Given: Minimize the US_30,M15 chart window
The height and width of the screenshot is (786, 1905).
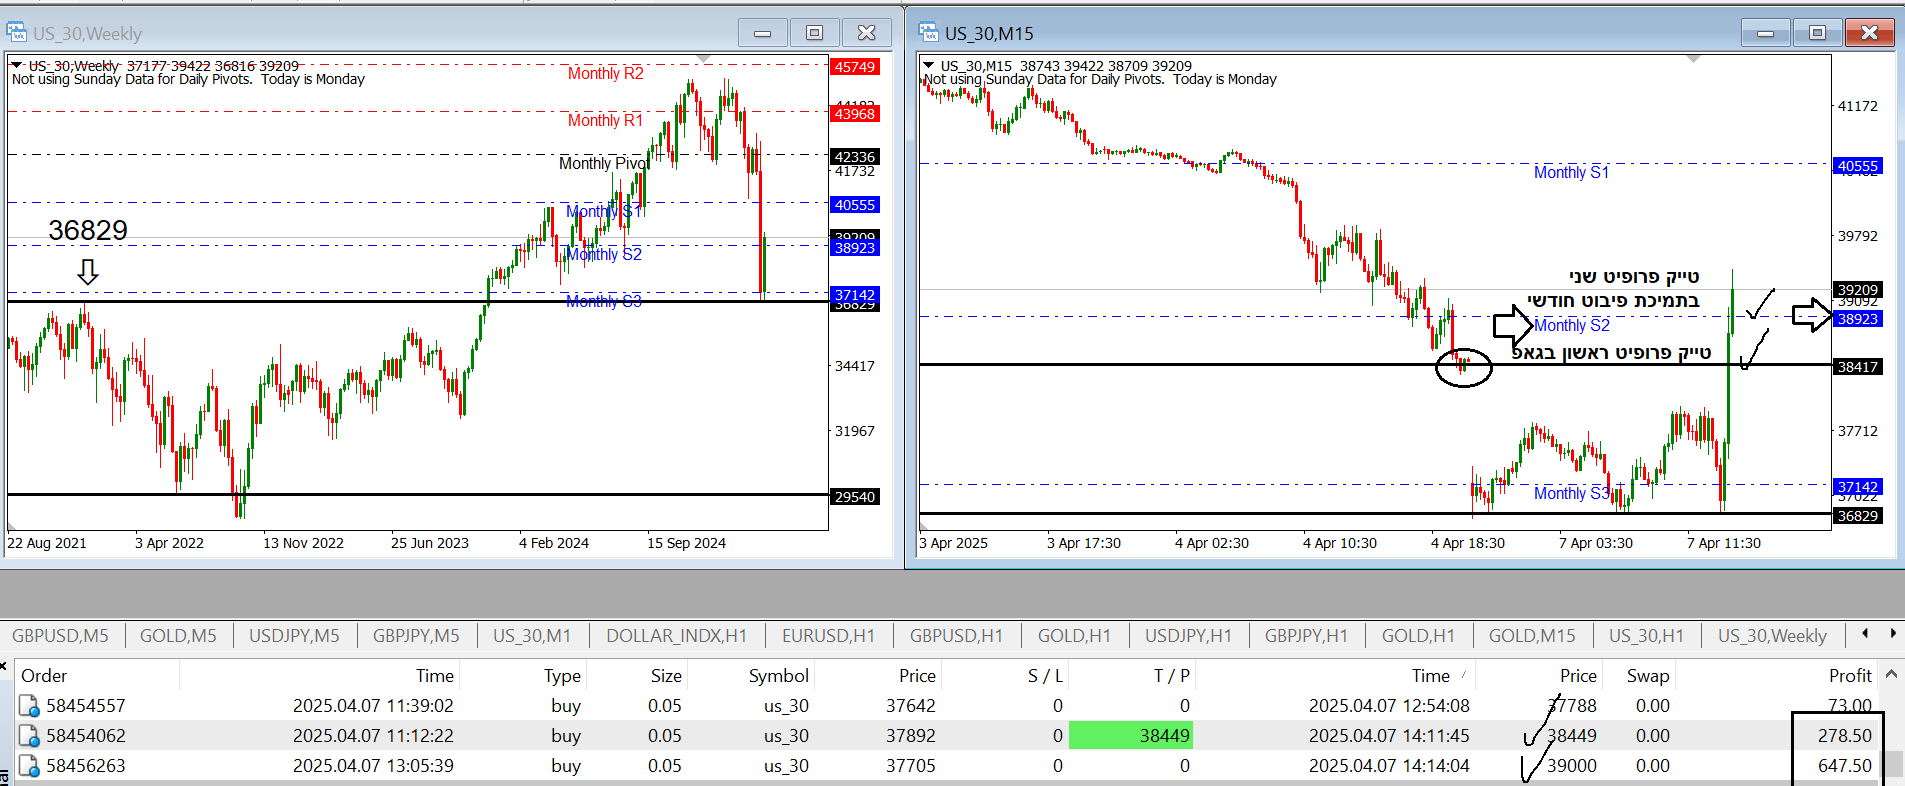Looking at the screenshot, I should click(1765, 33).
